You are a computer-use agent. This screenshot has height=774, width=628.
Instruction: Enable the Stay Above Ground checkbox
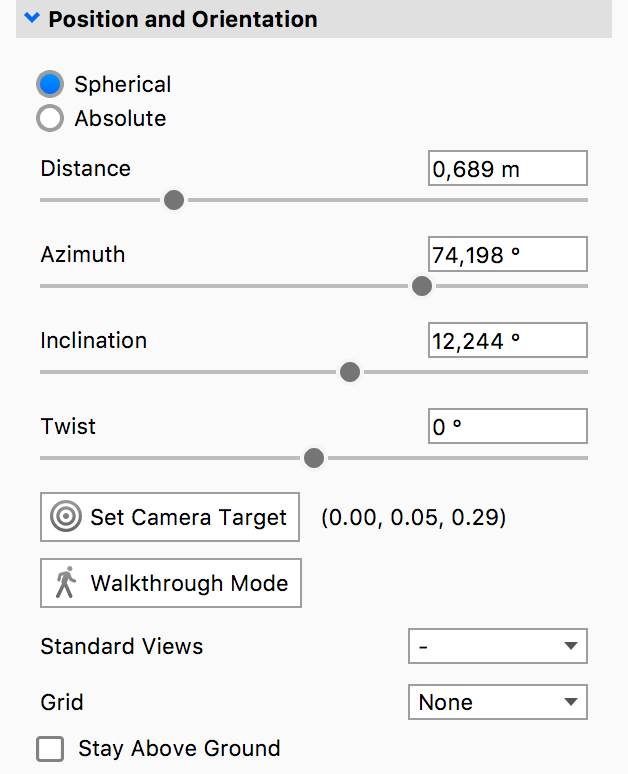[x=49, y=749]
